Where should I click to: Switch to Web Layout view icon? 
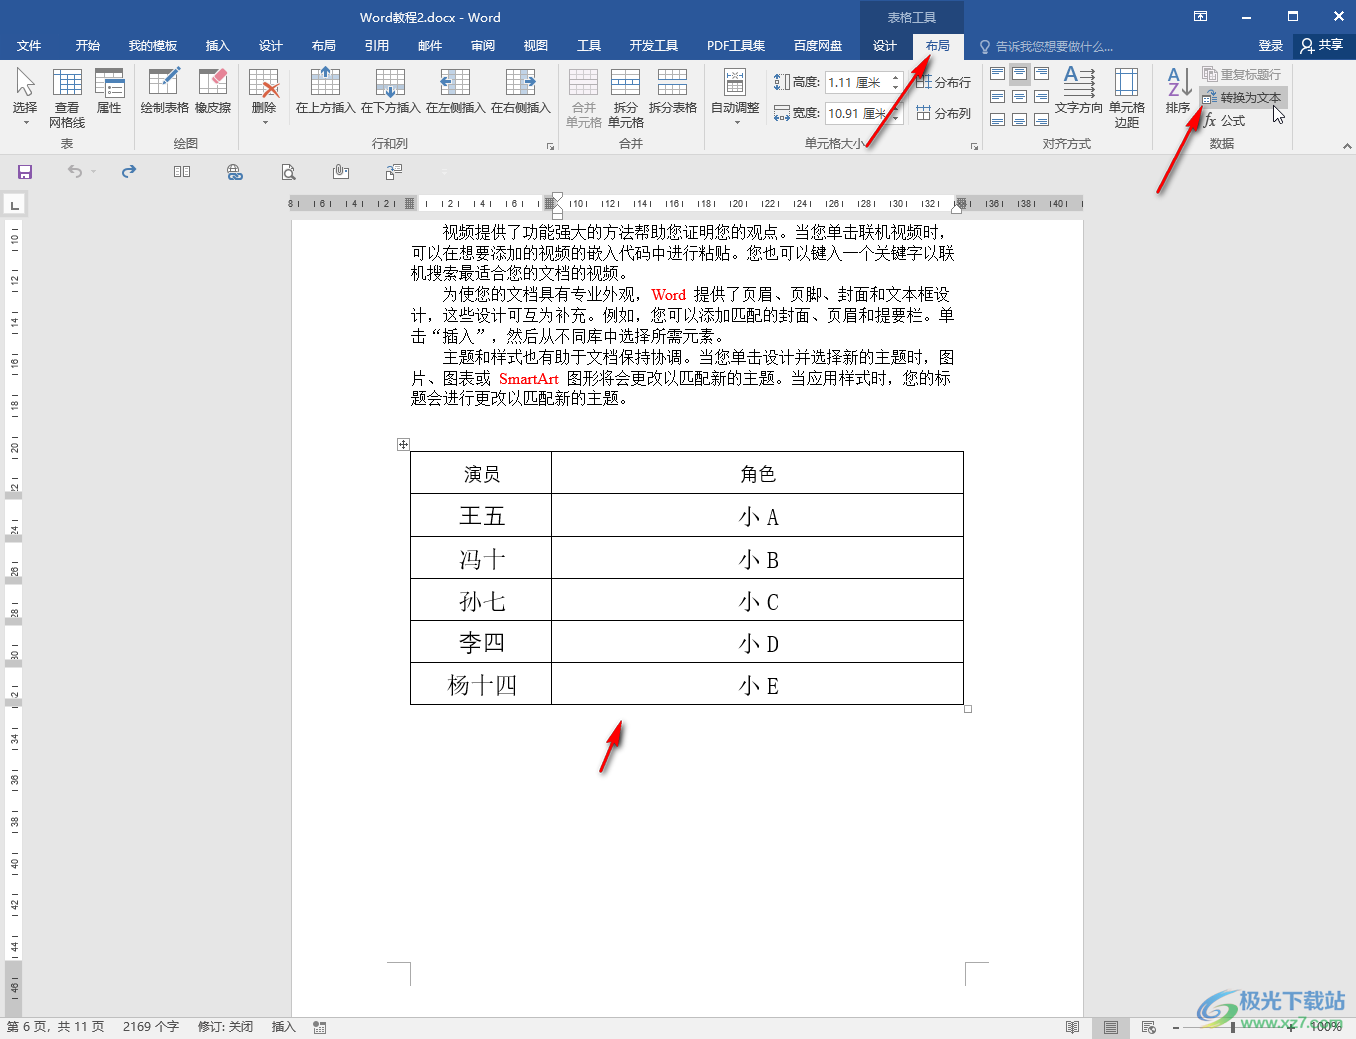(1149, 1027)
